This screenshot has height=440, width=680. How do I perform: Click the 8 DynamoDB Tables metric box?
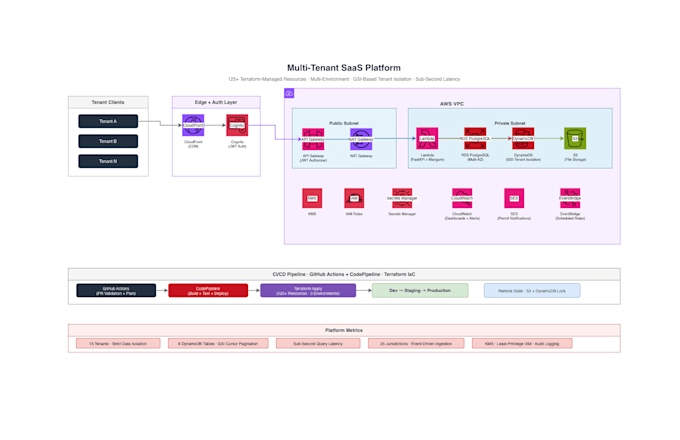(x=218, y=343)
